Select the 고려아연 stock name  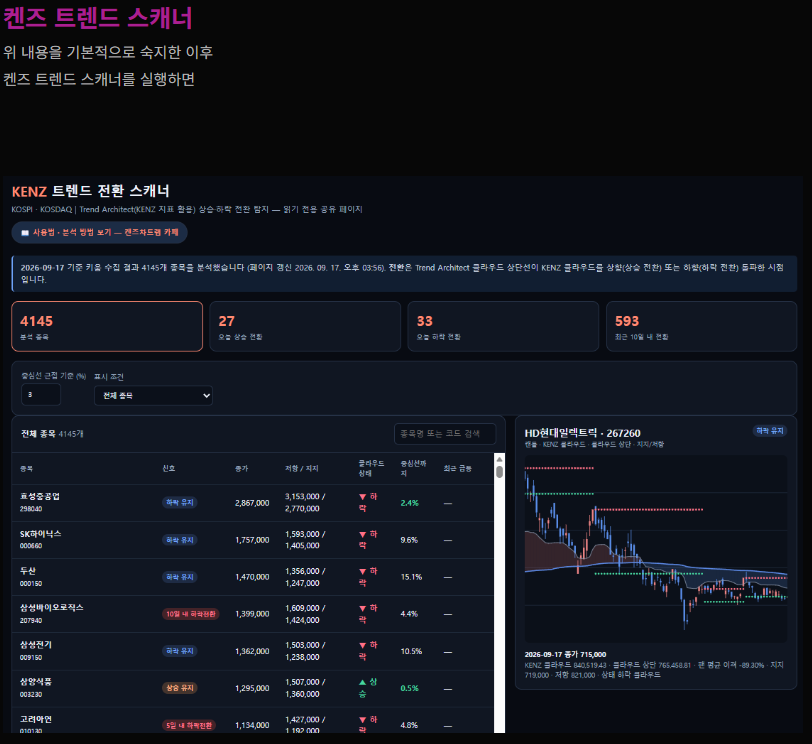36,719
